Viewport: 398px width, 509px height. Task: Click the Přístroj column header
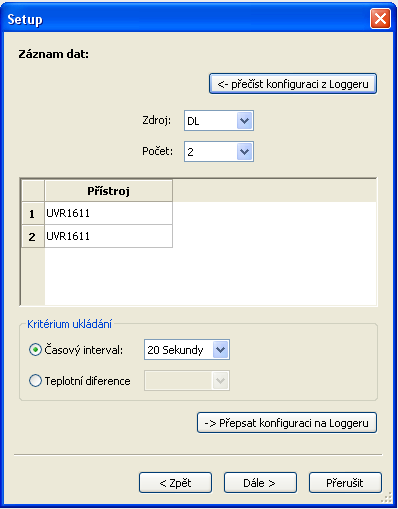[x=108, y=191]
